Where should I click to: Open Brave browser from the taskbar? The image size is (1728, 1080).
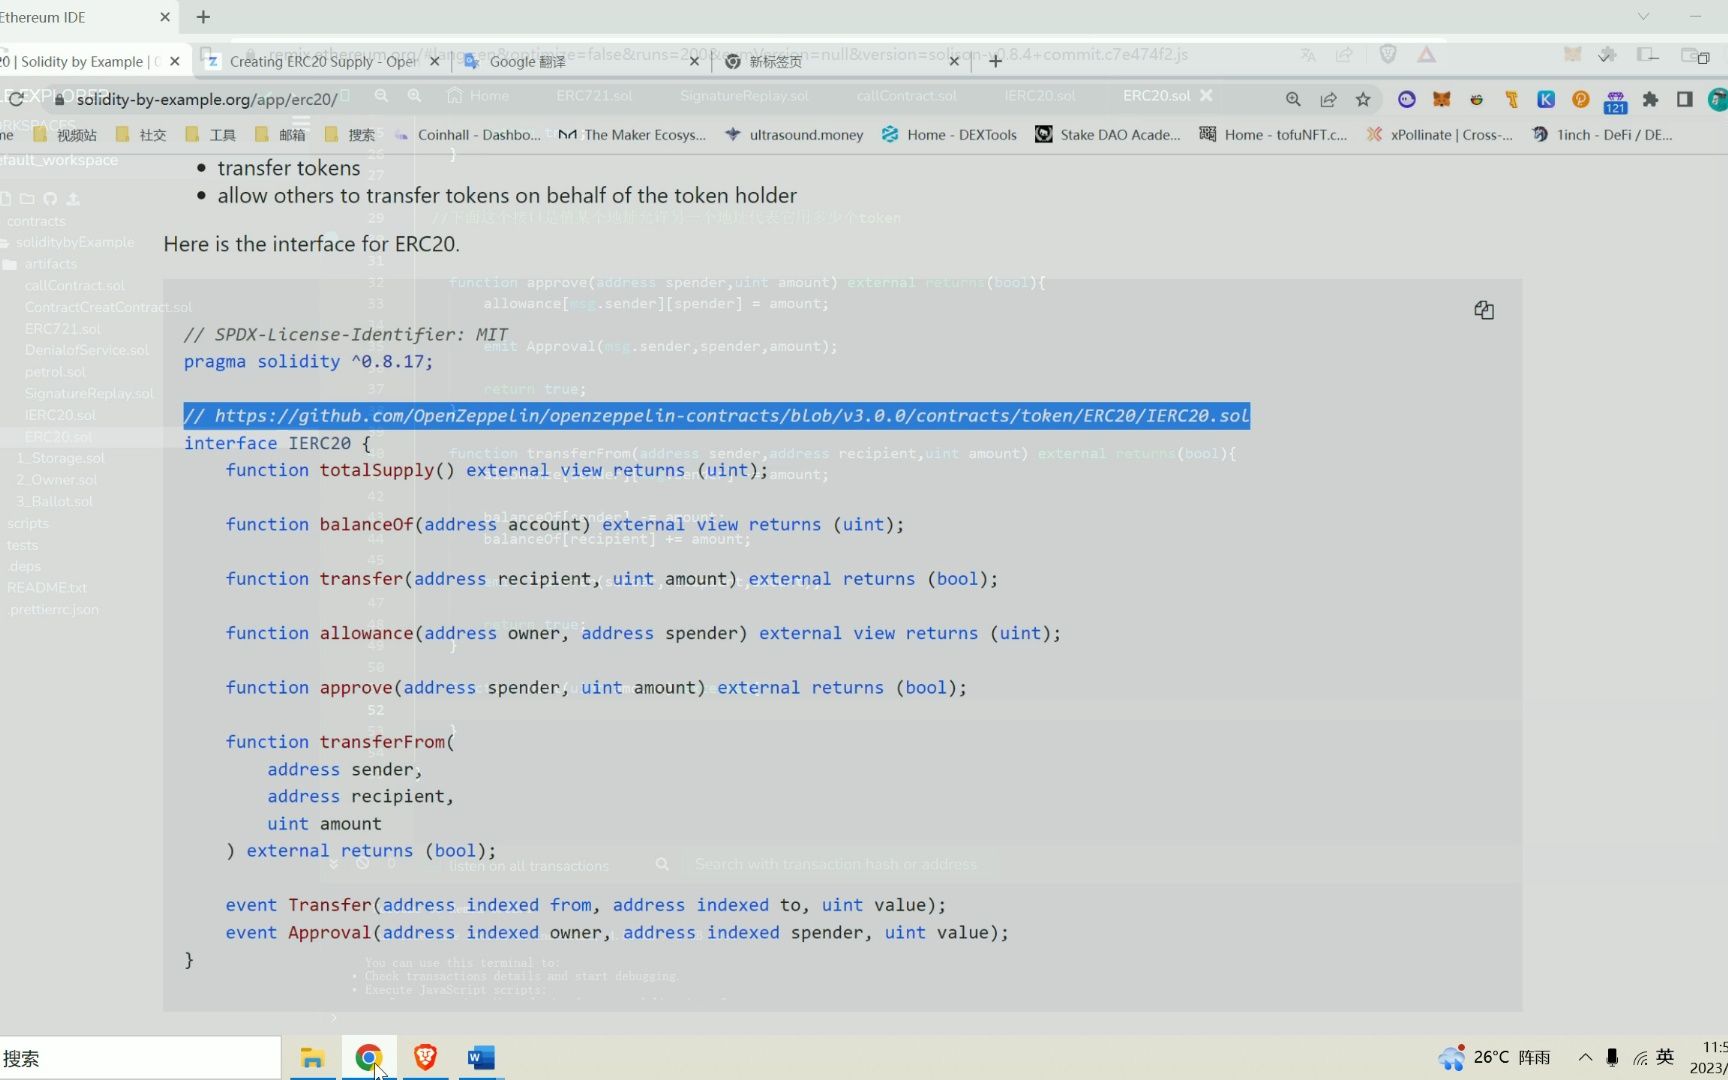click(425, 1058)
